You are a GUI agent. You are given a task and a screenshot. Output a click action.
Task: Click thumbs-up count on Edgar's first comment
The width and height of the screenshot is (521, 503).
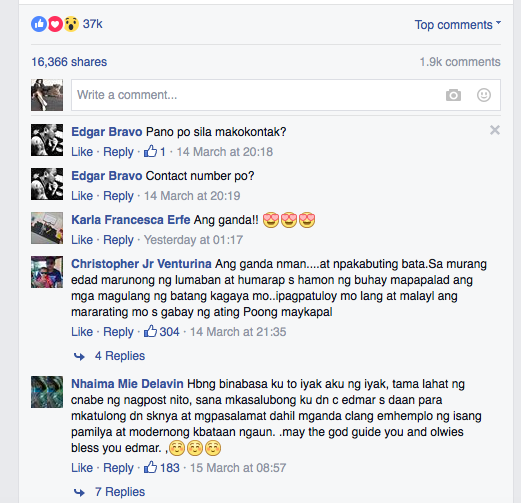pyautogui.click(x=155, y=152)
